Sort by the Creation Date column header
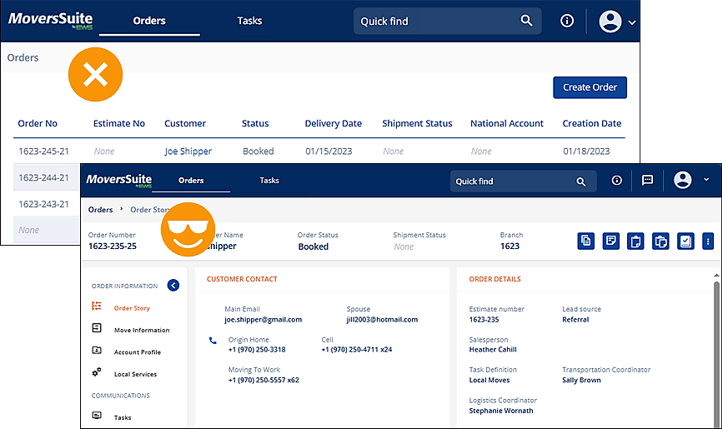Screen dimensions: 722x429 point(592,123)
